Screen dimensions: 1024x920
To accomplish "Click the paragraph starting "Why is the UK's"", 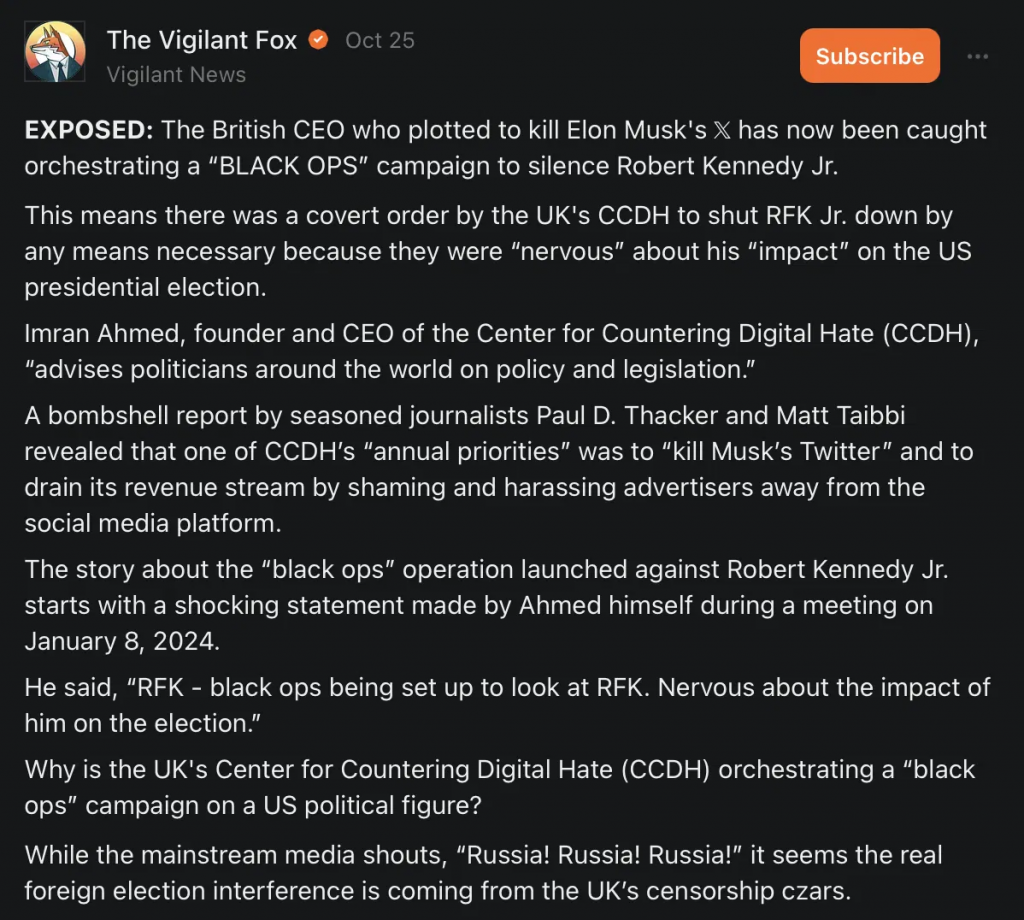I will tap(500, 787).
